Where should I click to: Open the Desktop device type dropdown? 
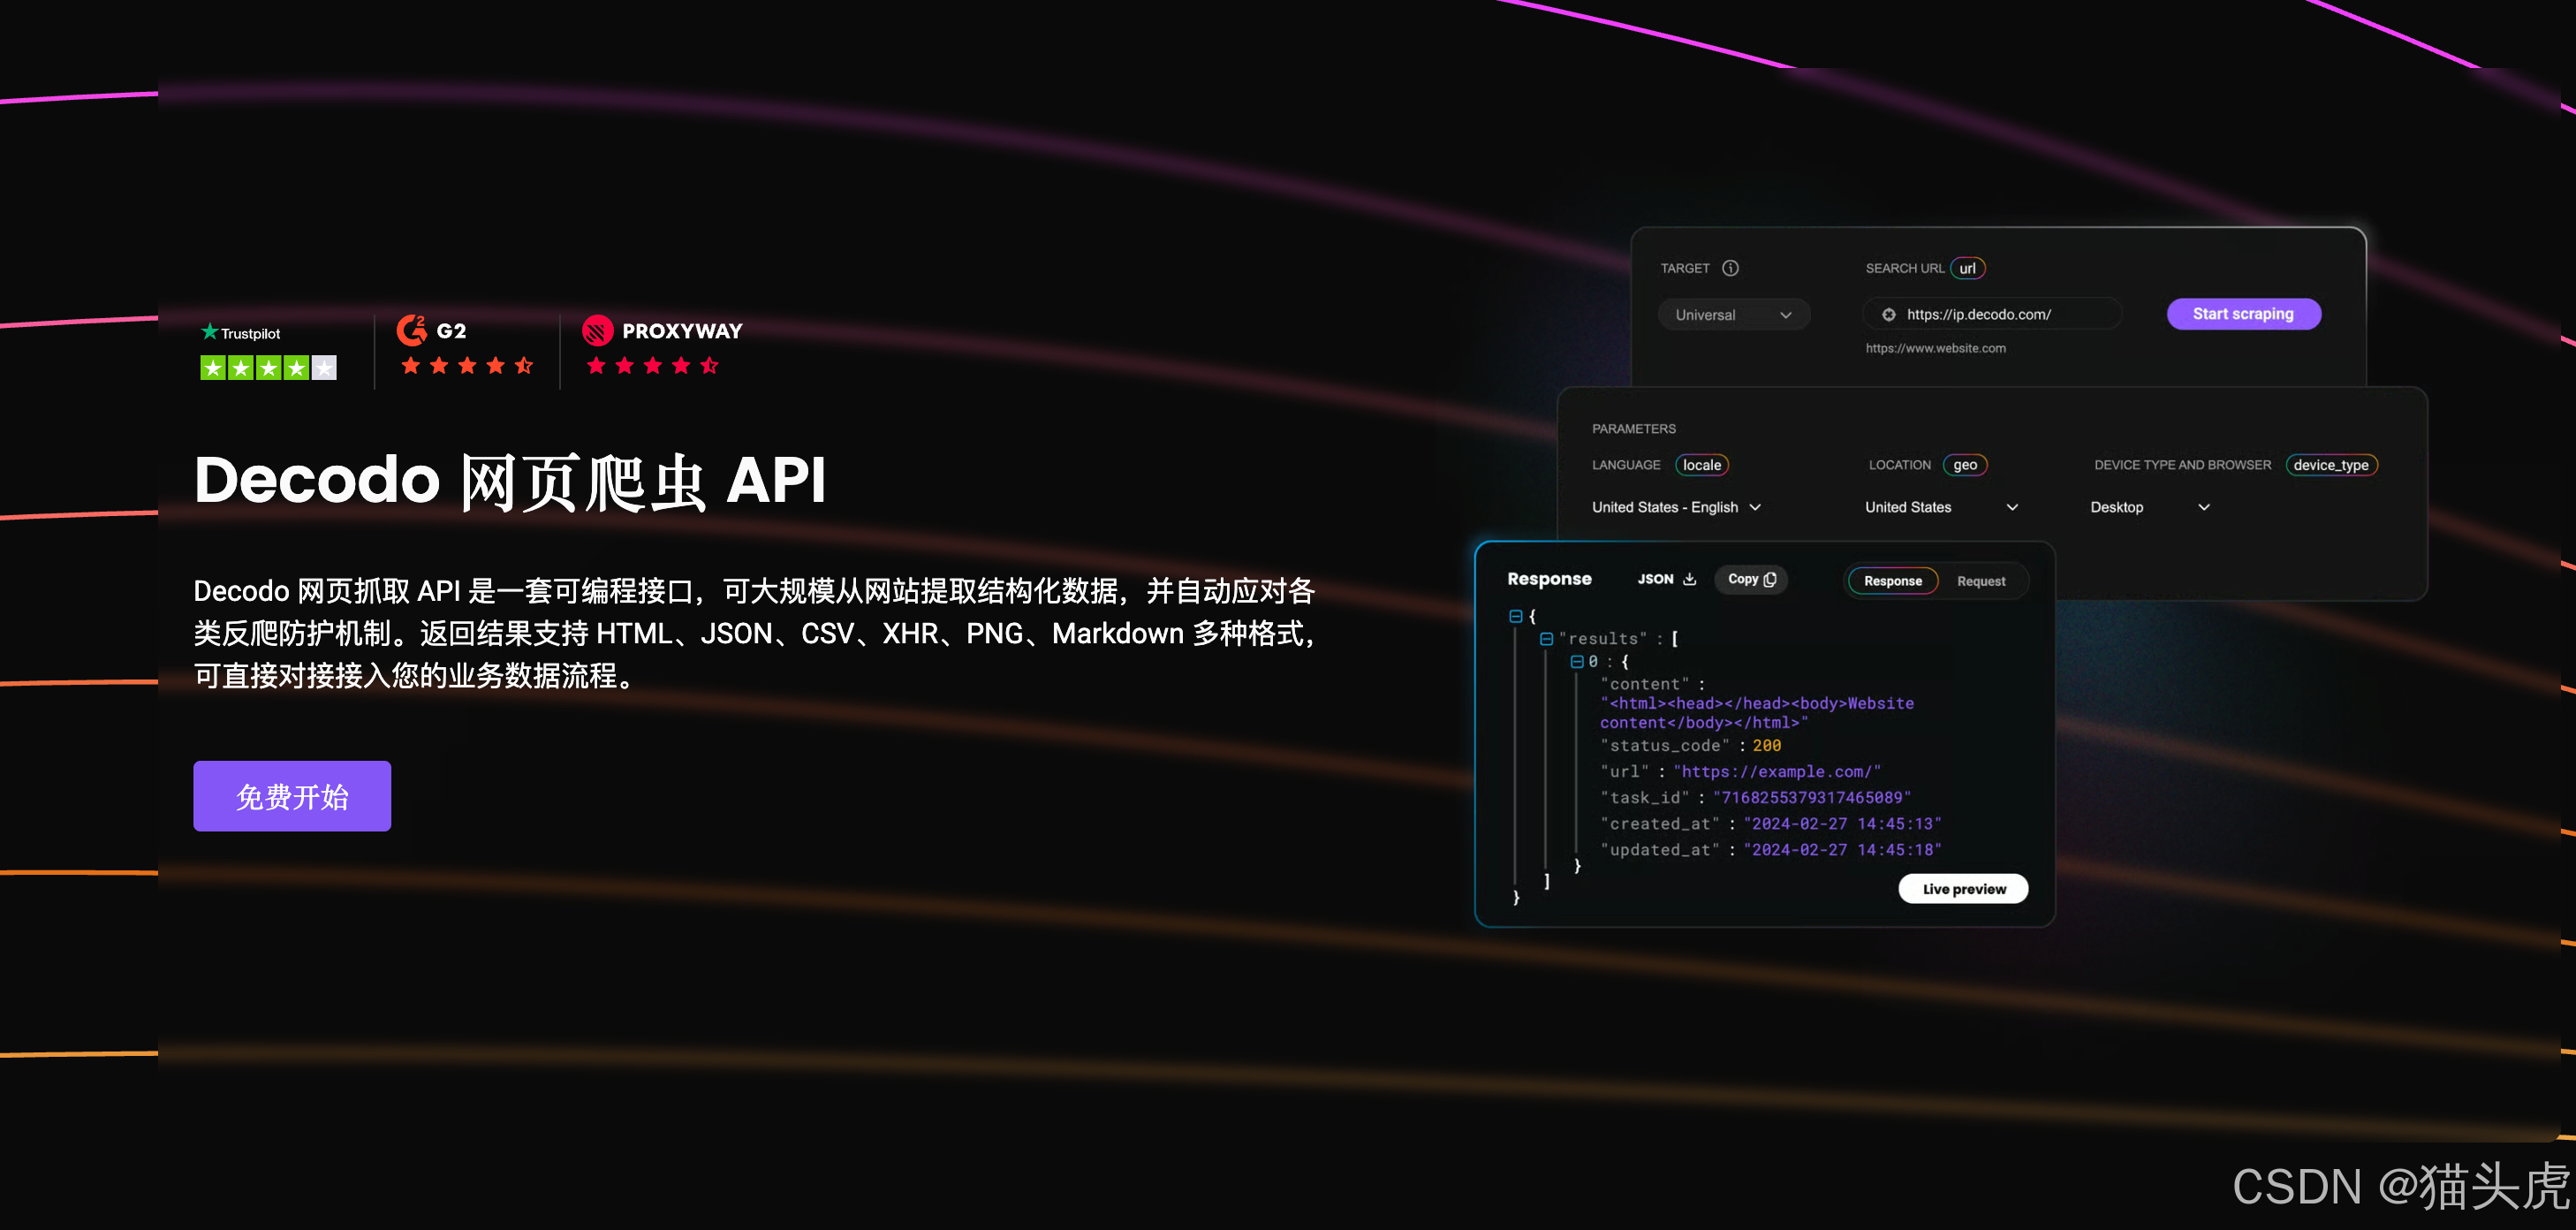[x=2150, y=507]
